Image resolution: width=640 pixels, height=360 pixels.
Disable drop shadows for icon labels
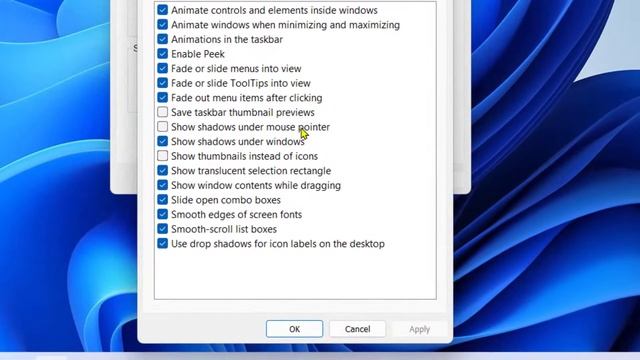[x=162, y=243]
